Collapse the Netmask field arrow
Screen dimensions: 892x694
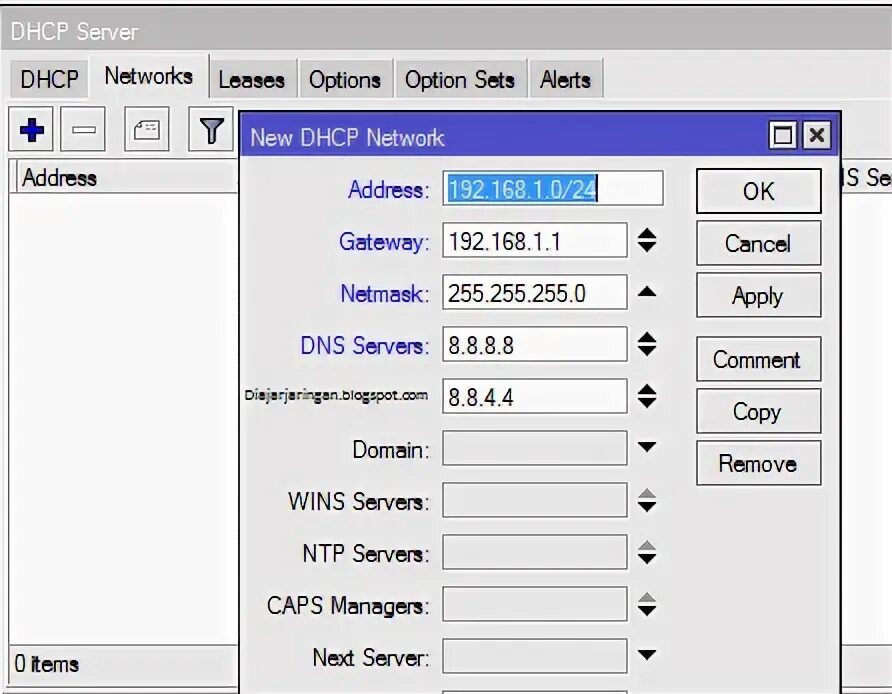(x=647, y=292)
